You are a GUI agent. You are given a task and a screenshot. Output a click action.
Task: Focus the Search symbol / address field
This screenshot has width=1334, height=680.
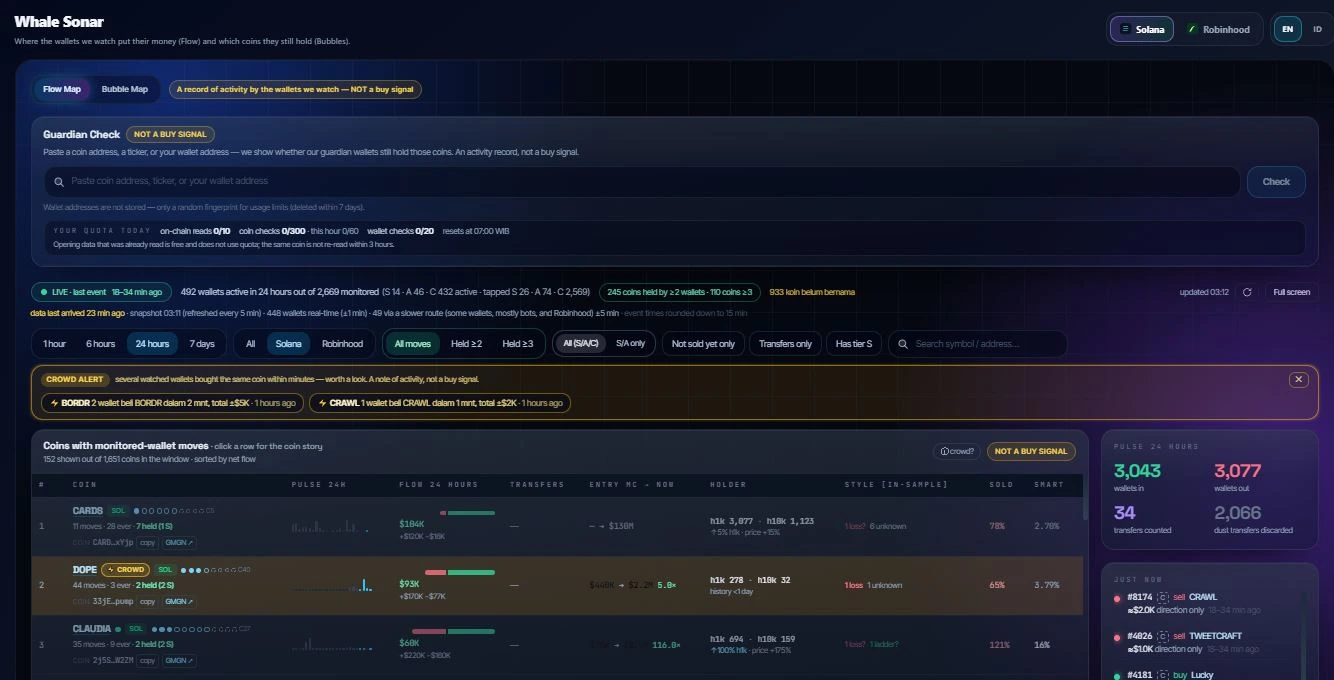click(977, 344)
